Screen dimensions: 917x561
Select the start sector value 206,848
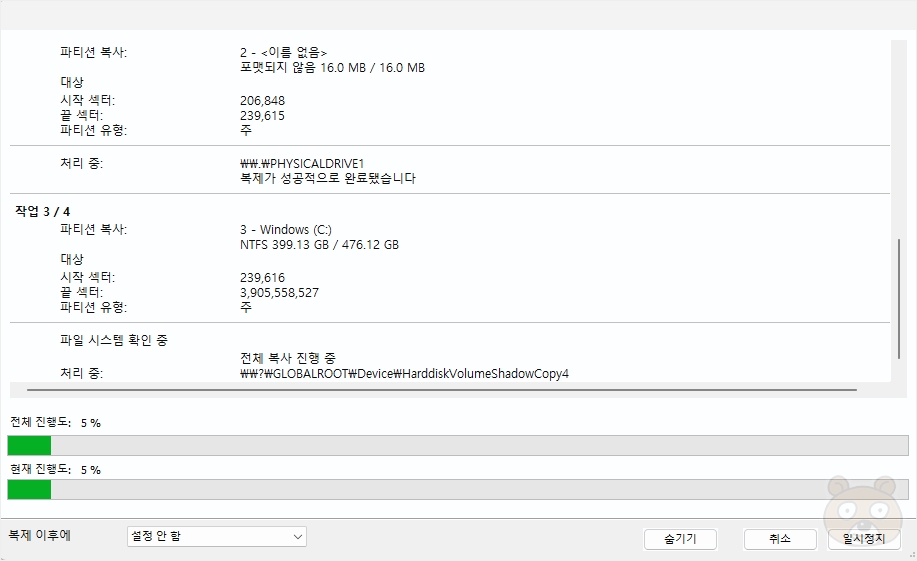[262, 101]
